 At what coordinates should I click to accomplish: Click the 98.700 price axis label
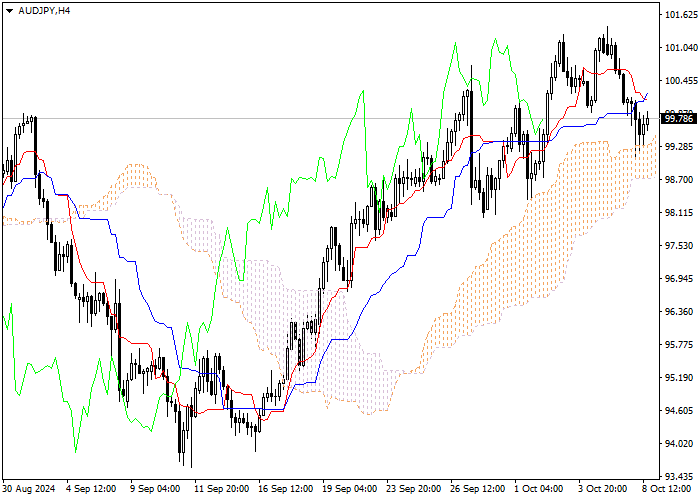[681, 179]
